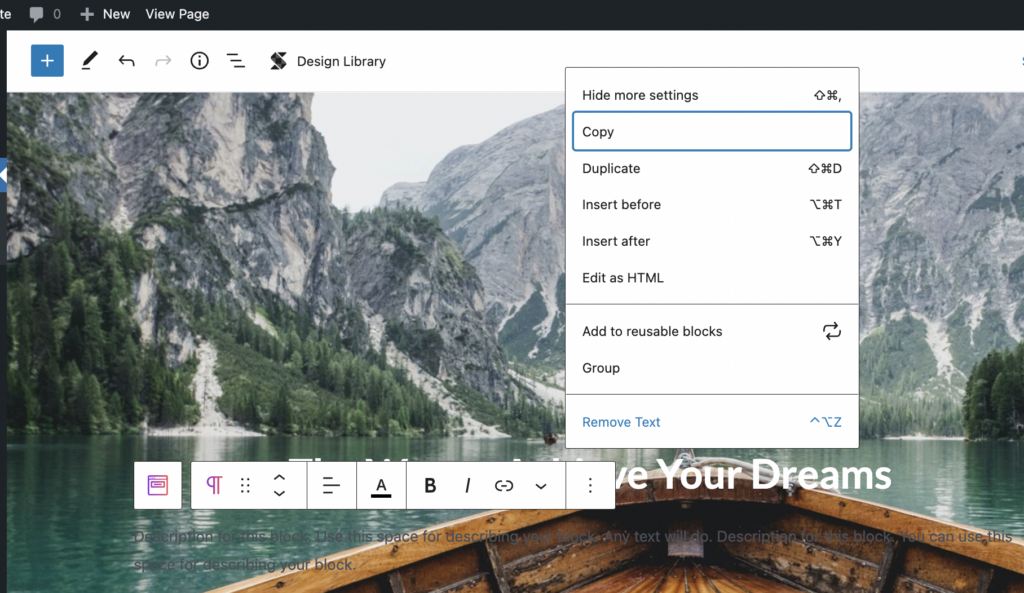Viewport: 1024px width, 593px height.
Task: Open the block list view outline
Action: click(x=236, y=61)
